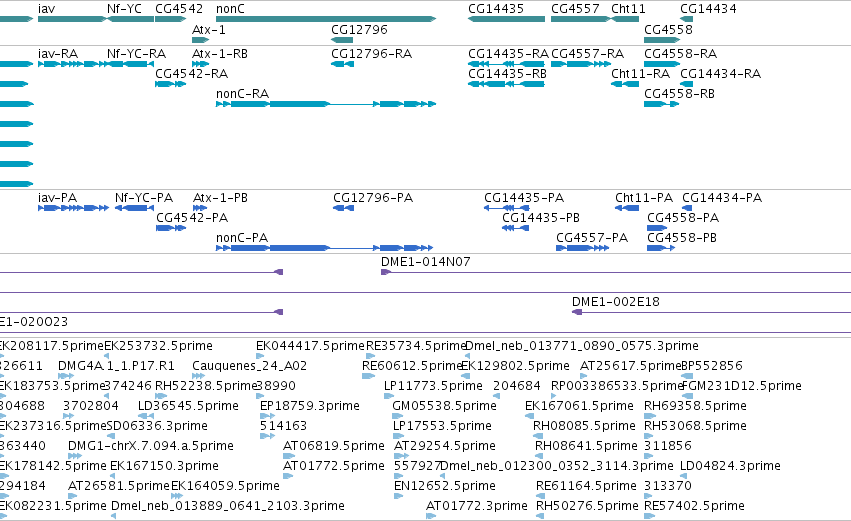Select the iav gene feature

pyautogui.click(x=72, y=20)
